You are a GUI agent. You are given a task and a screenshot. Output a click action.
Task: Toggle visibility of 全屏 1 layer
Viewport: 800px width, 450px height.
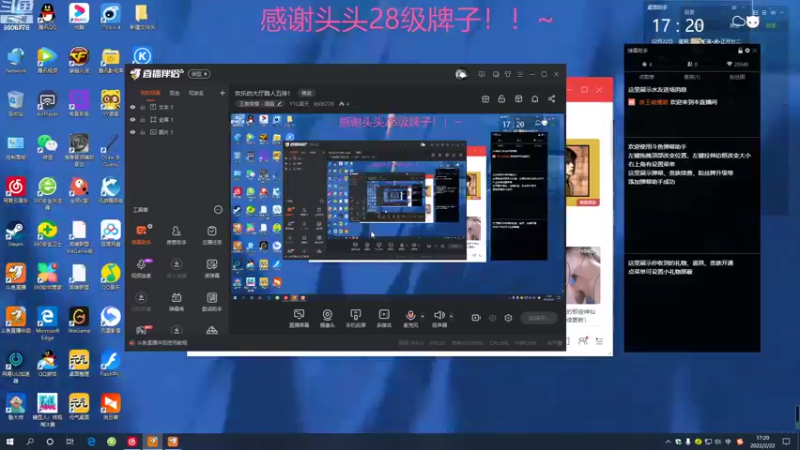(x=133, y=120)
